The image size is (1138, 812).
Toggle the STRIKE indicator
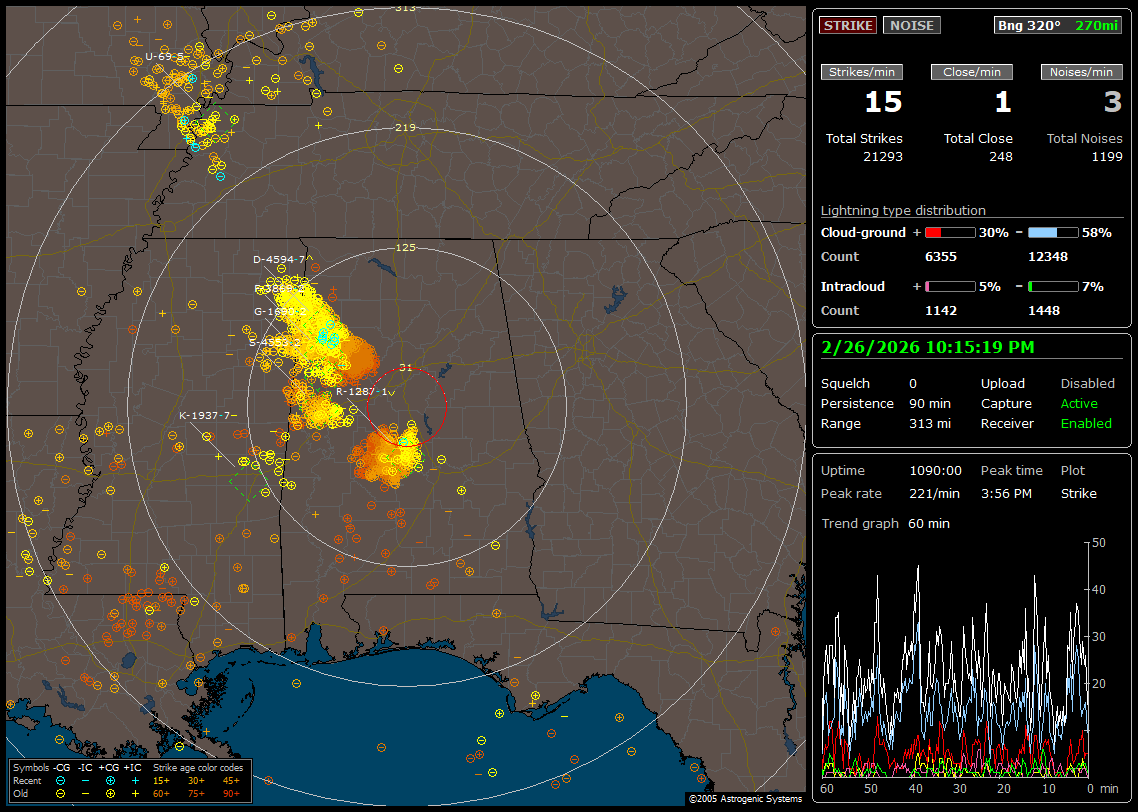pos(848,25)
